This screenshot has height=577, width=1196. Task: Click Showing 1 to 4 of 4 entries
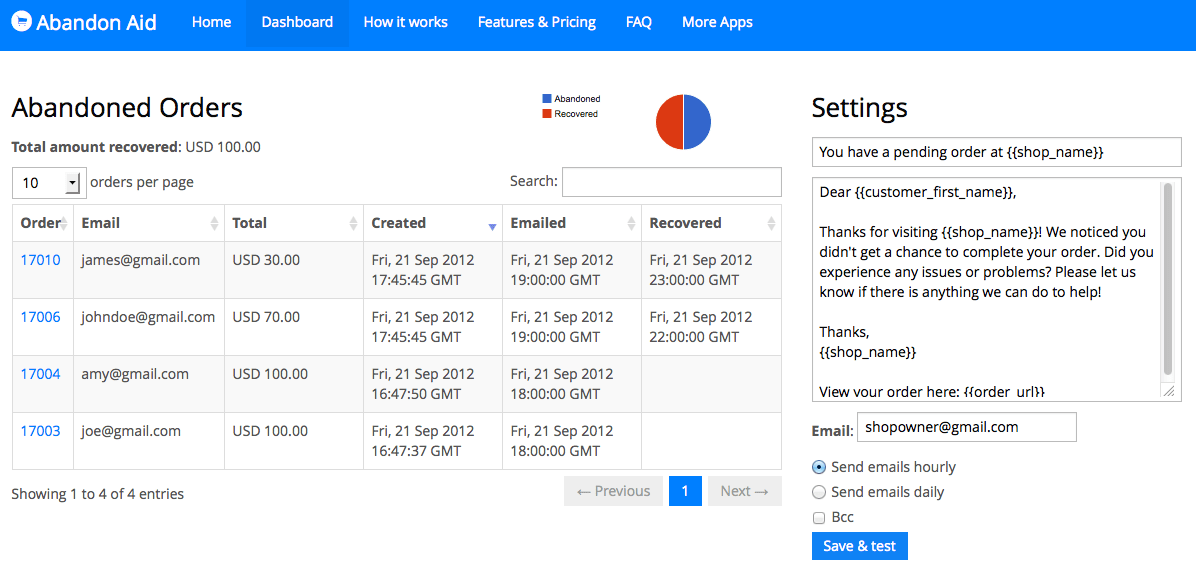(98, 494)
